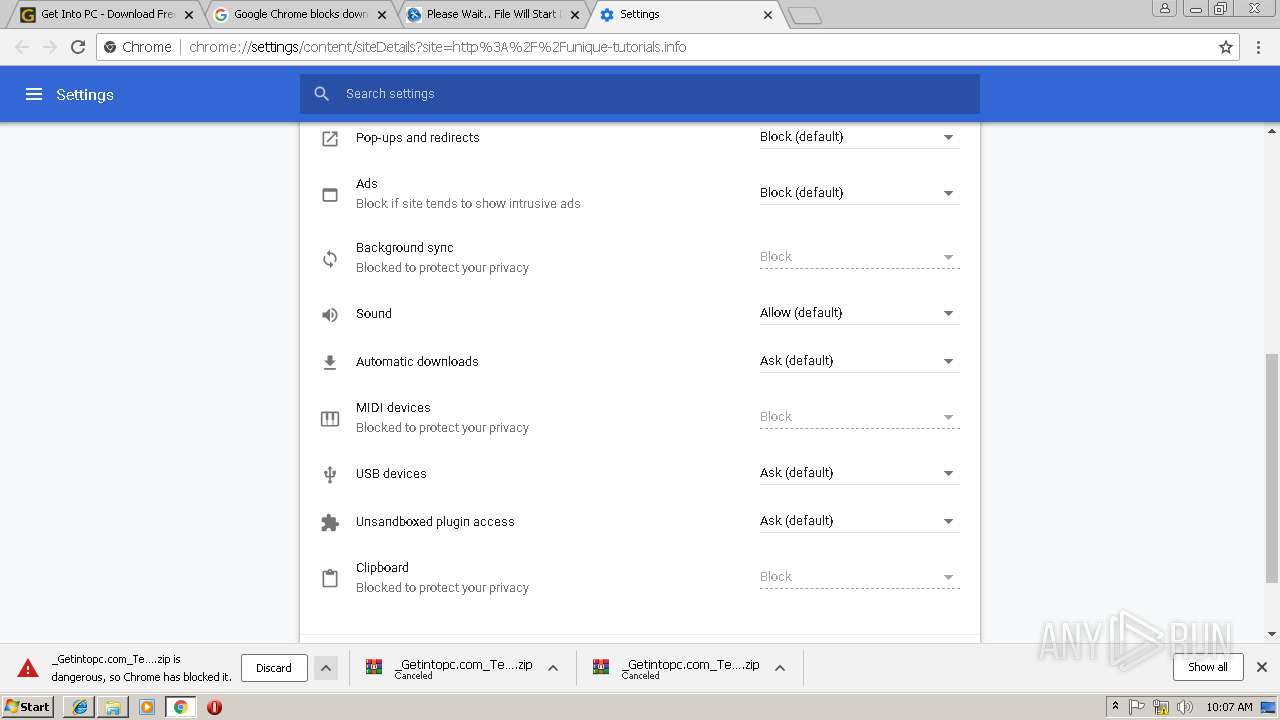Click the Sound speaker icon
This screenshot has height=720, width=1280.
click(330, 314)
